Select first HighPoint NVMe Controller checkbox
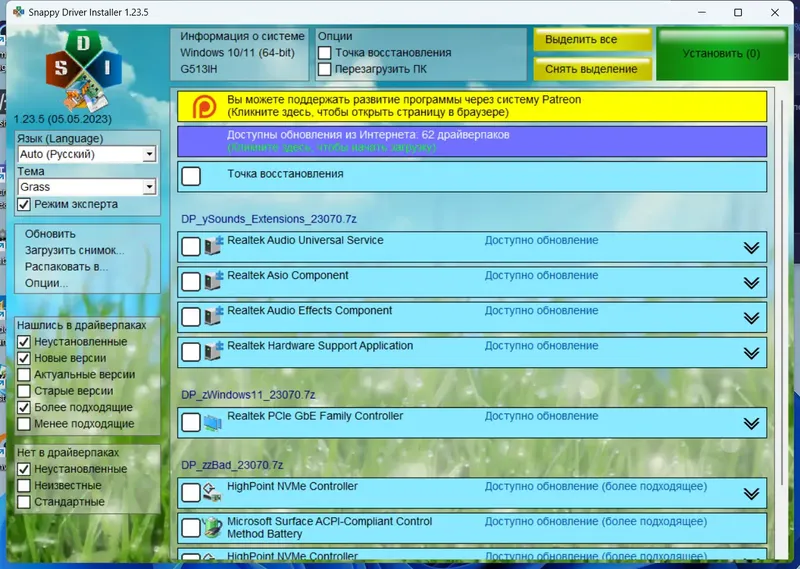800x569 pixels. click(191, 493)
